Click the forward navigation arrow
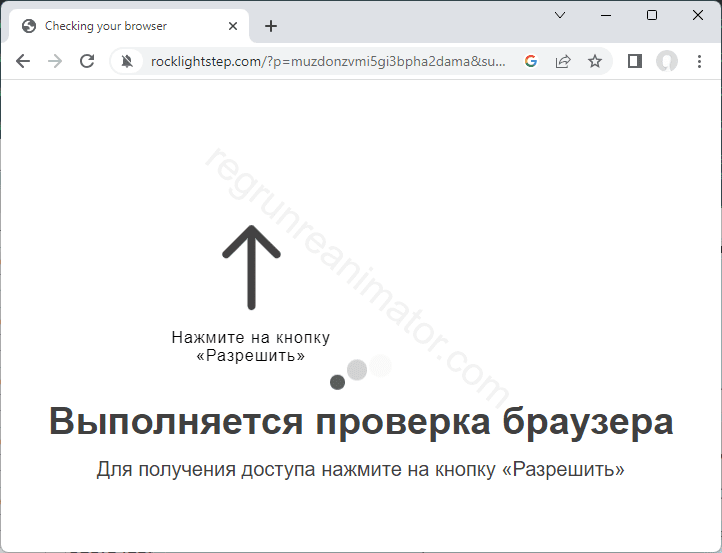This screenshot has width=722, height=553. click(x=55, y=61)
